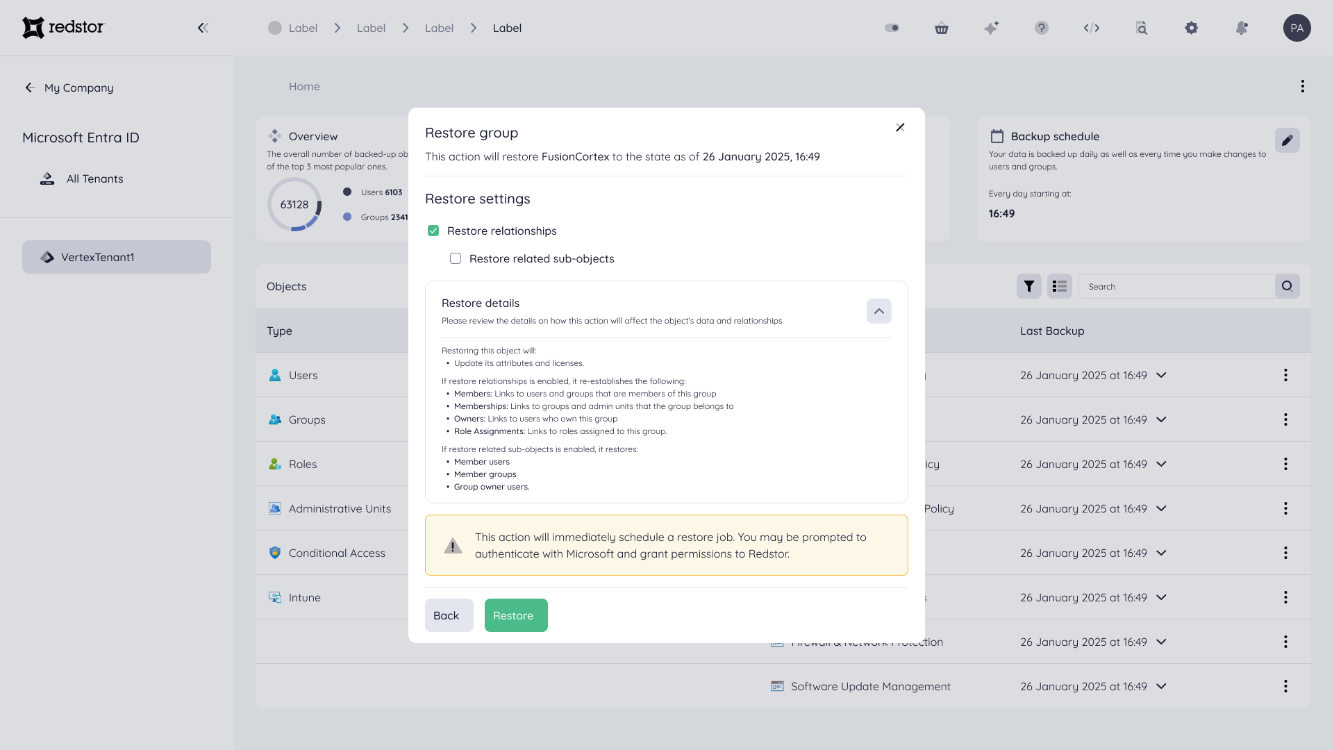Select VertexTenant1 in sidebar
The image size is (1333, 750).
116,257
